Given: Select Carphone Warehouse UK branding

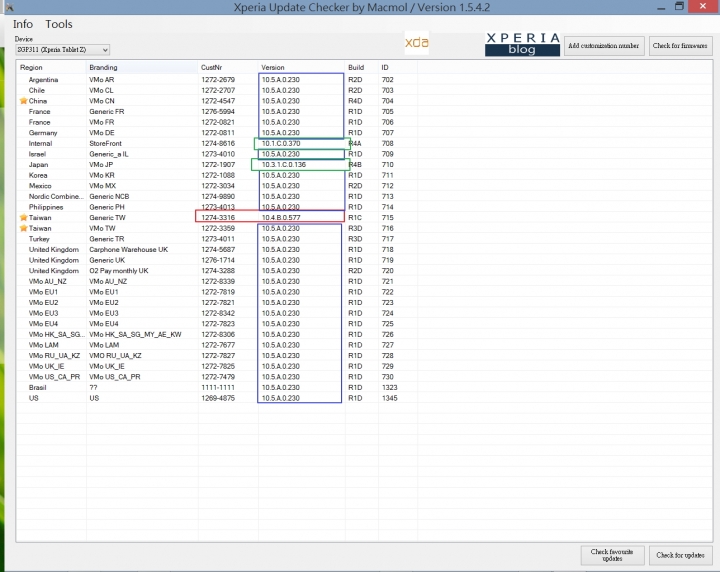Looking at the screenshot, I should [x=129, y=249].
